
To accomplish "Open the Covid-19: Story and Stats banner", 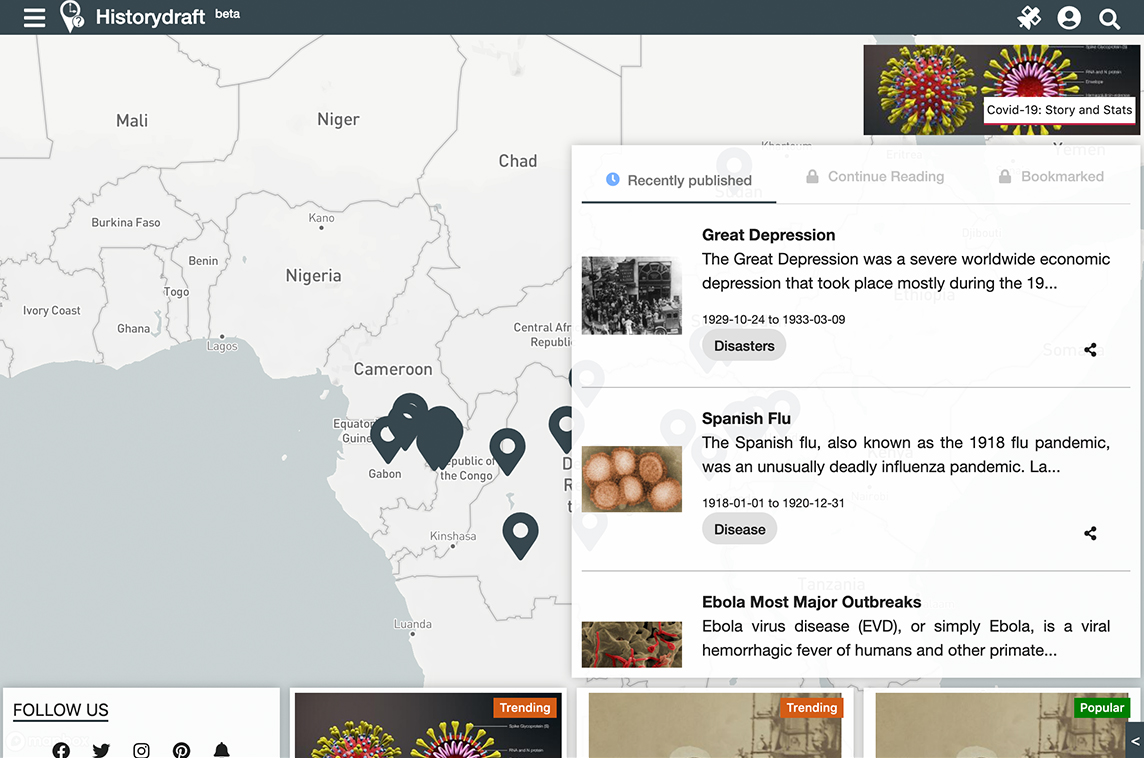I will tap(1001, 90).
